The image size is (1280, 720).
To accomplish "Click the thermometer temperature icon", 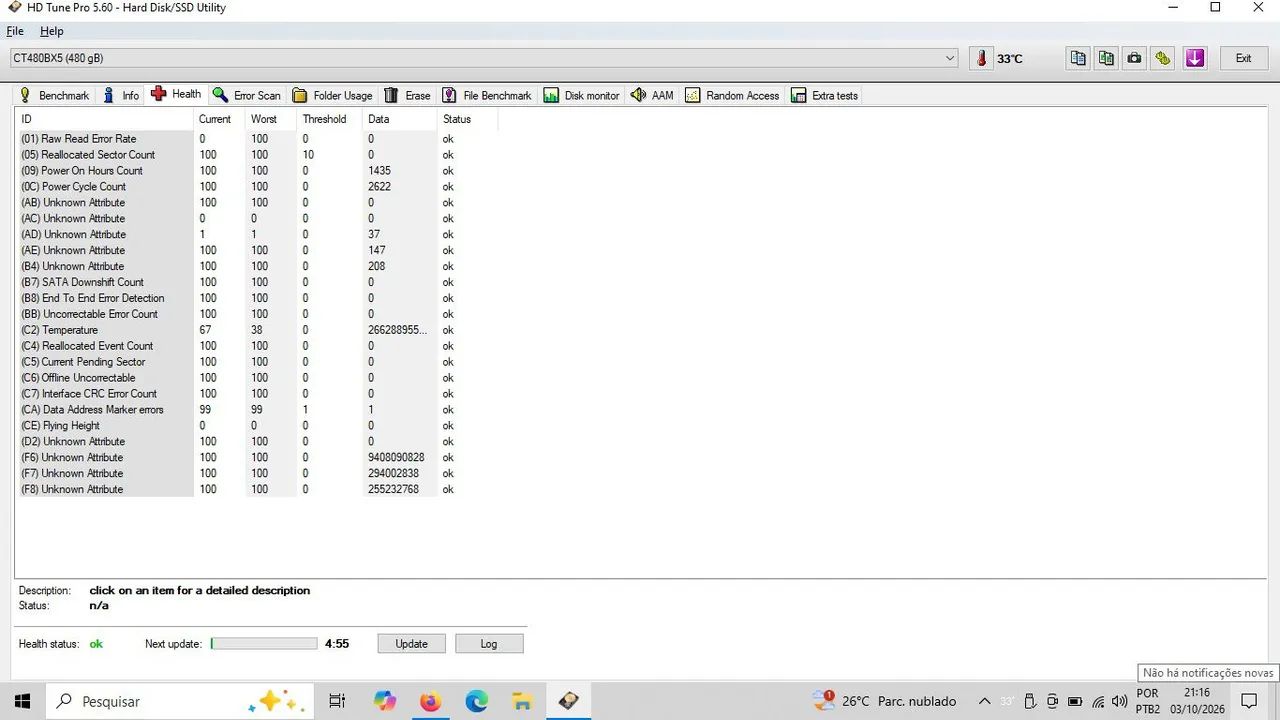I will (x=981, y=58).
